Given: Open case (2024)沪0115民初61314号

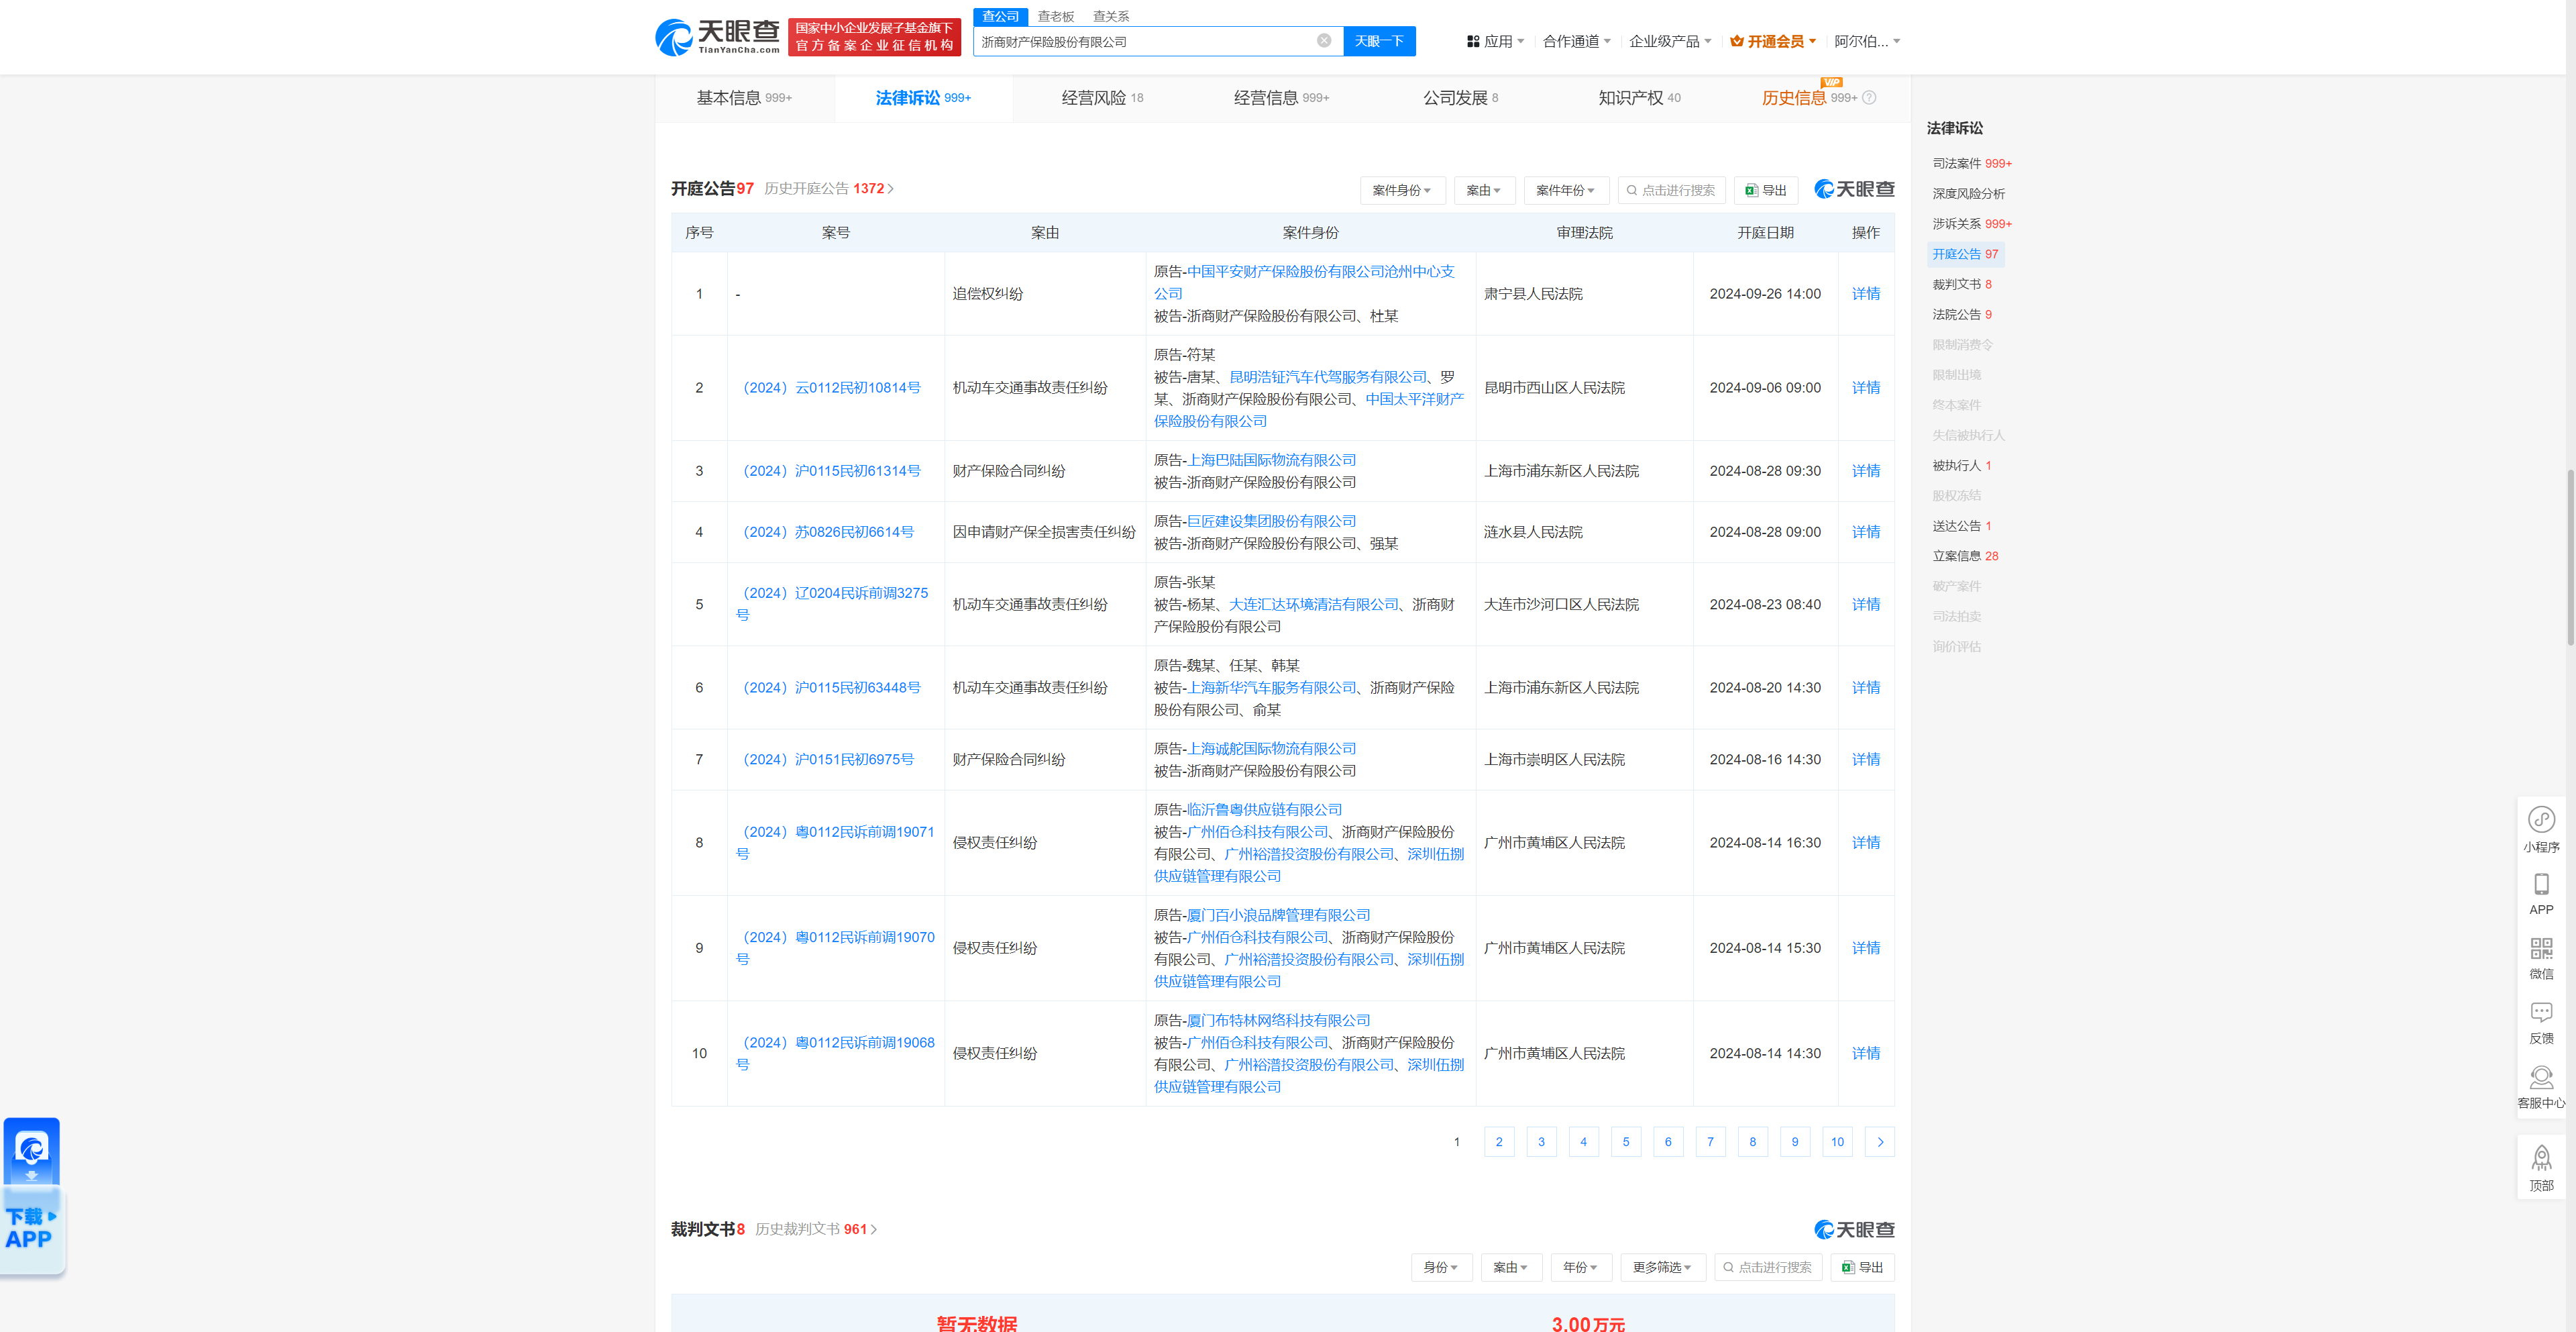Looking at the screenshot, I should (x=828, y=471).
